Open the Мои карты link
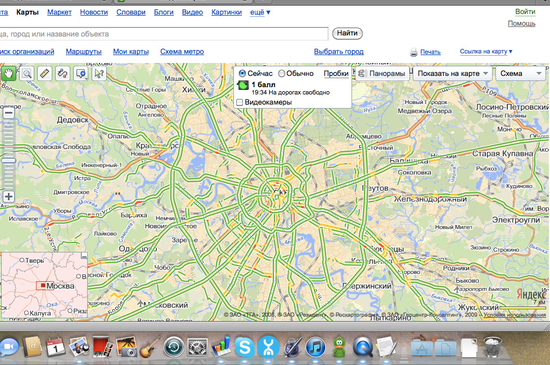Image resolution: width=550 pixels, height=365 pixels. (x=131, y=52)
